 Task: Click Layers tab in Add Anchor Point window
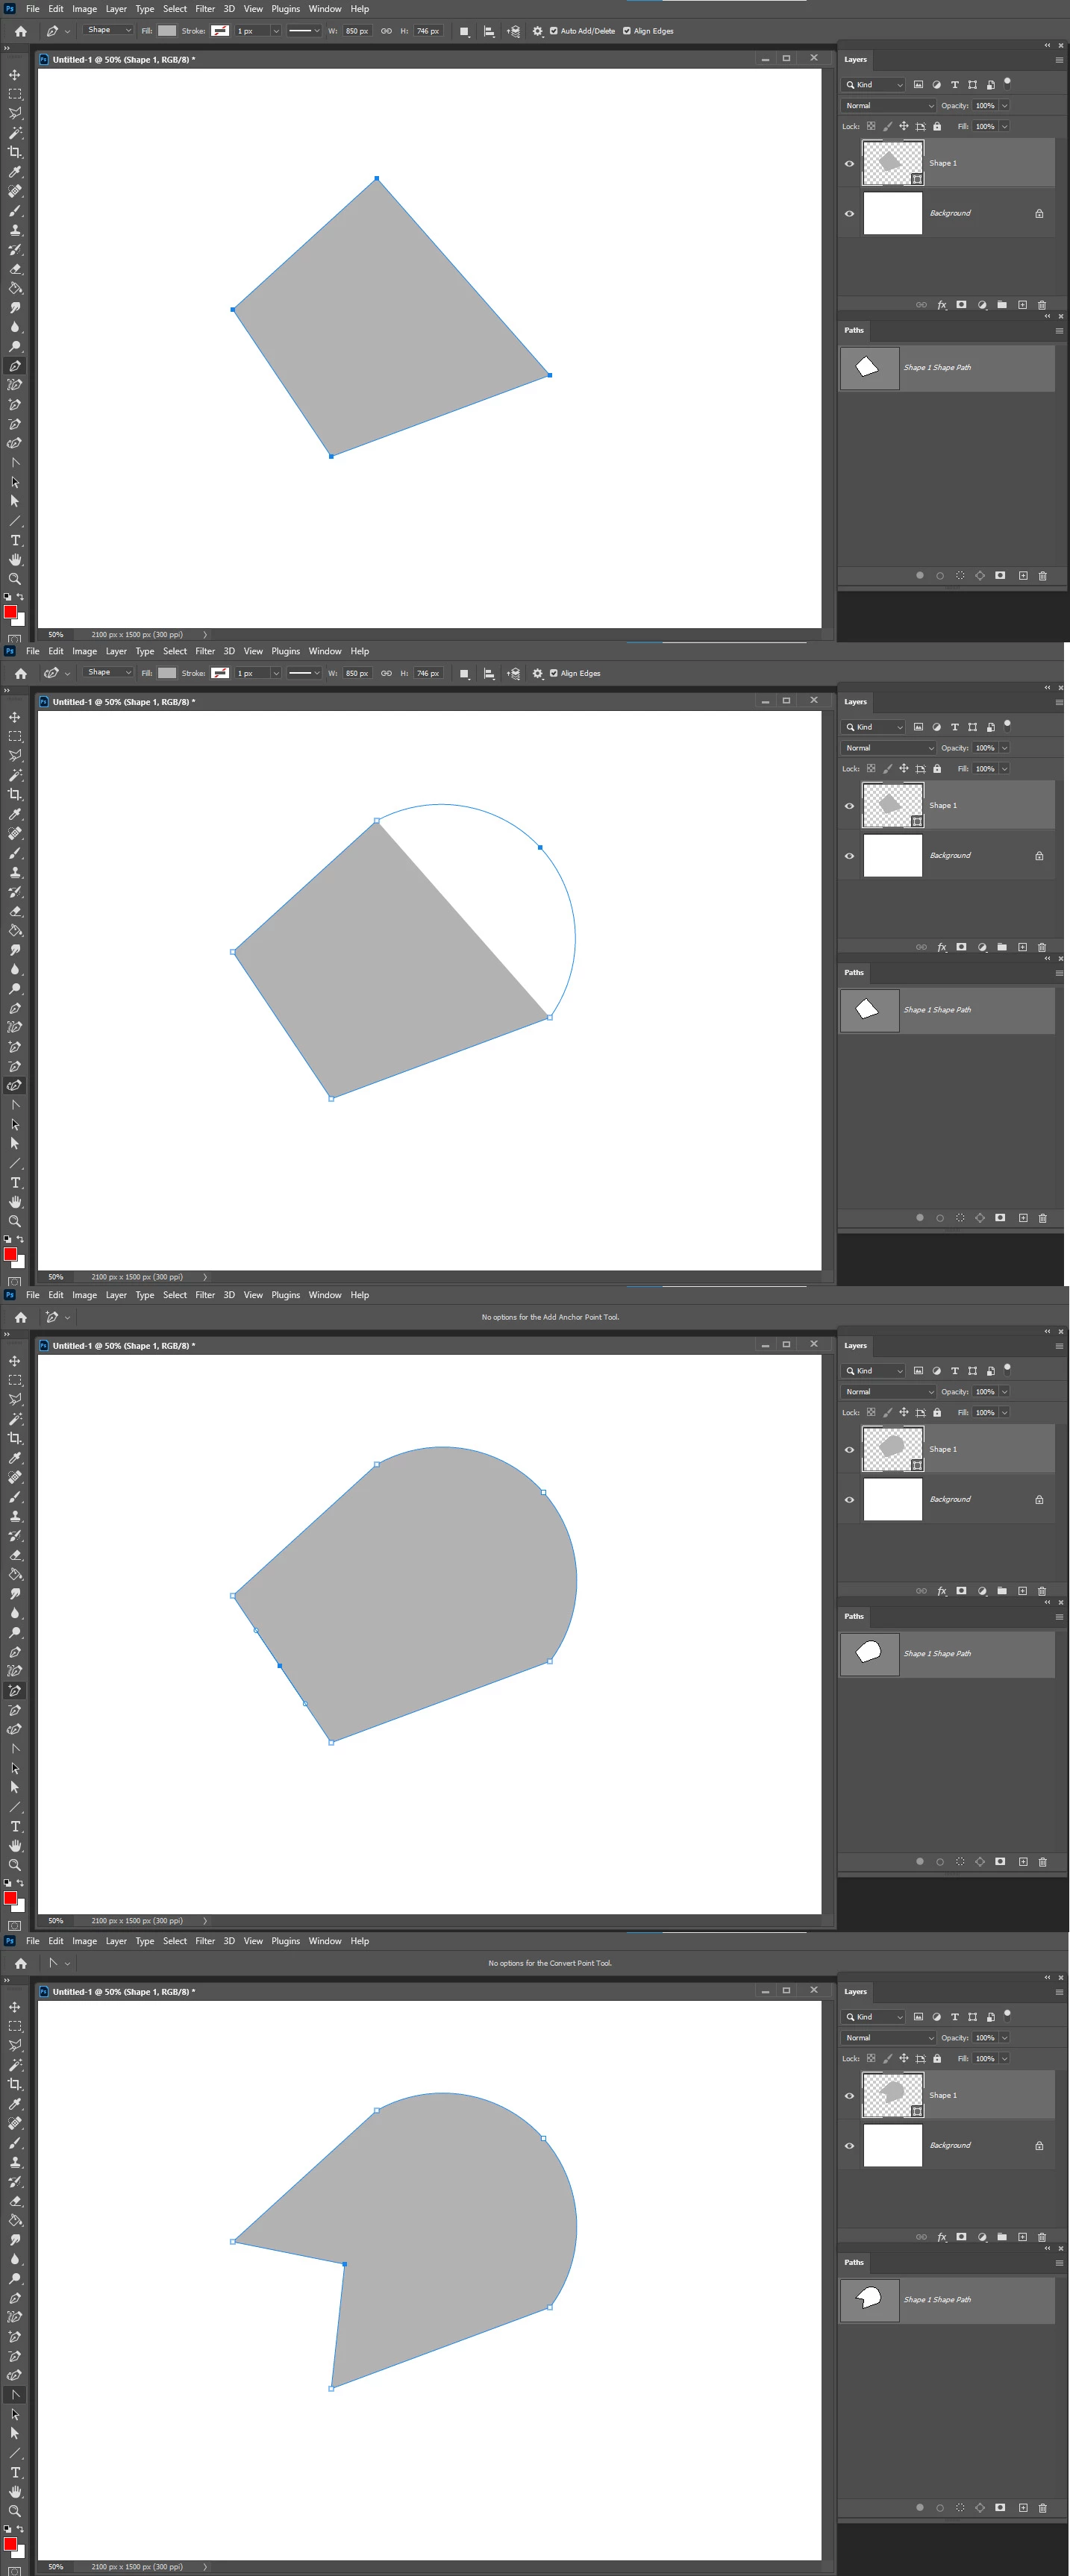[855, 1346]
